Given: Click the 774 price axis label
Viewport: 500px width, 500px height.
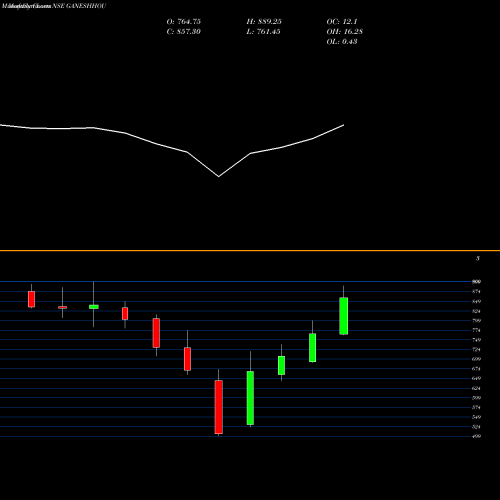Looking at the screenshot, I should 477,330.
